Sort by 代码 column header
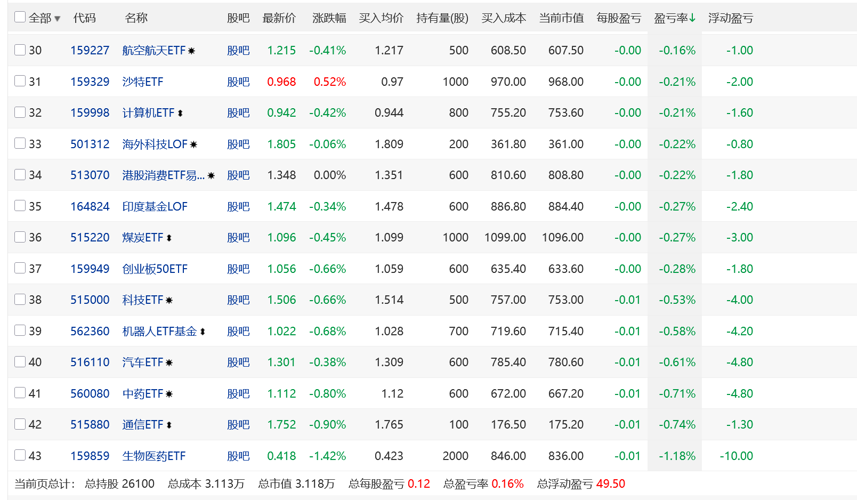 coord(84,18)
